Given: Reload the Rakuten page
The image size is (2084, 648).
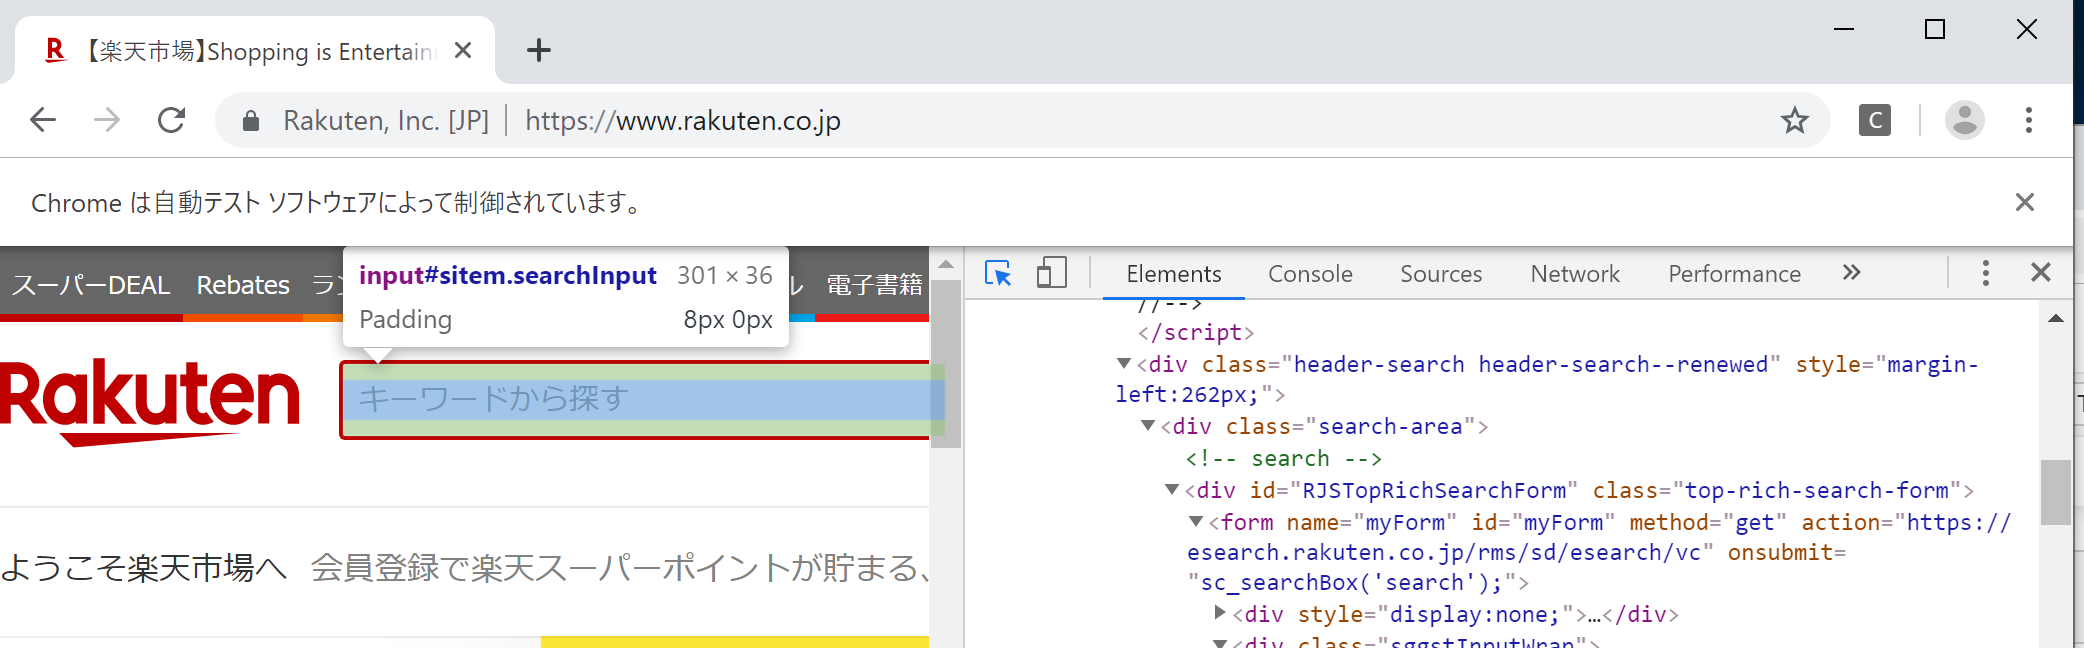Looking at the screenshot, I should tap(172, 121).
